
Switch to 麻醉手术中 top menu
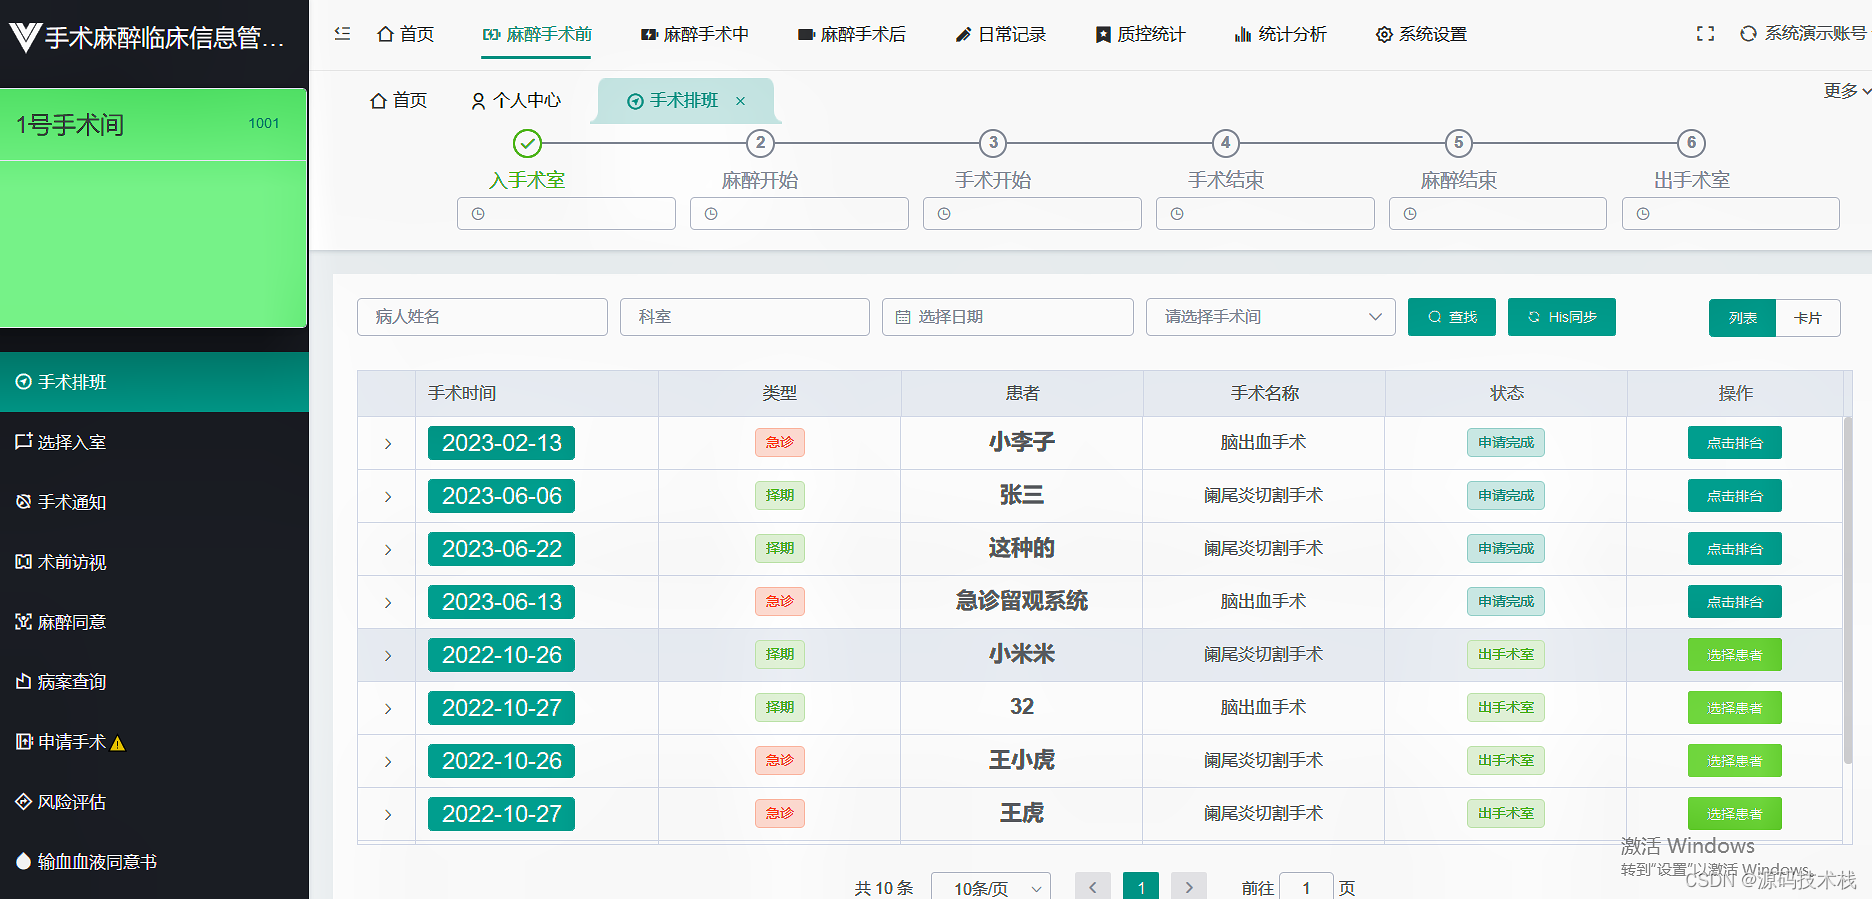point(695,34)
